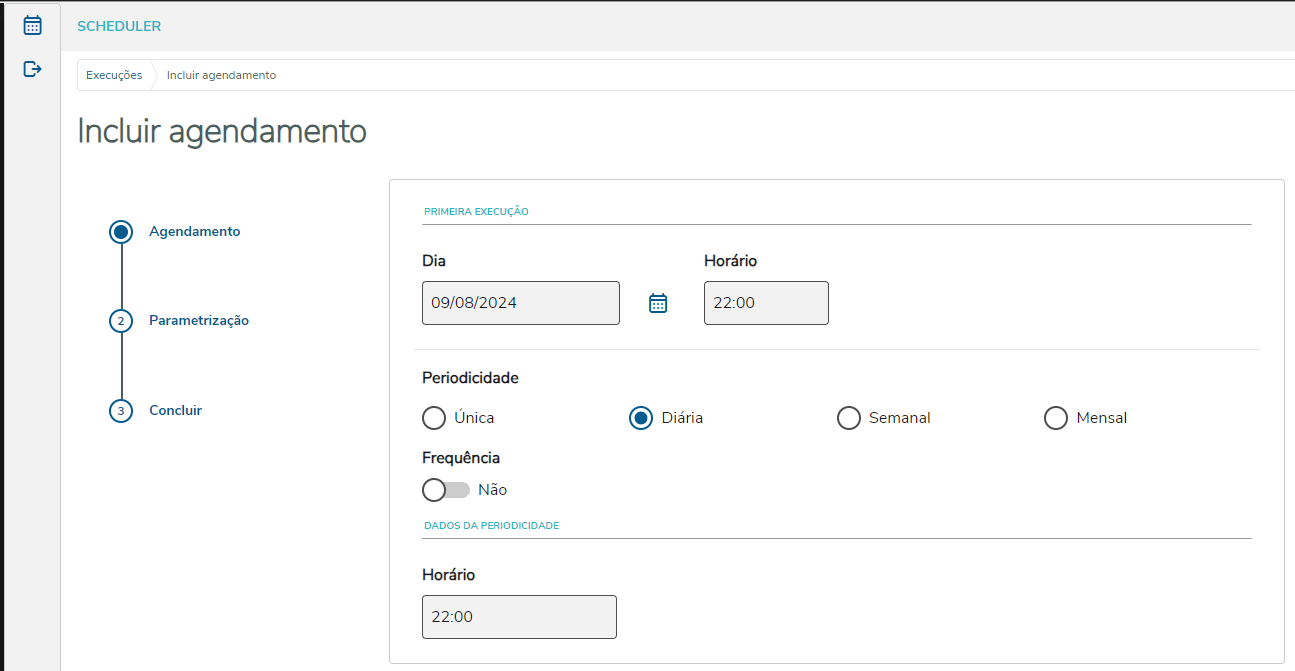The height and width of the screenshot is (671, 1295).
Task: Click the SCHEDULER header title
Action: click(119, 26)
